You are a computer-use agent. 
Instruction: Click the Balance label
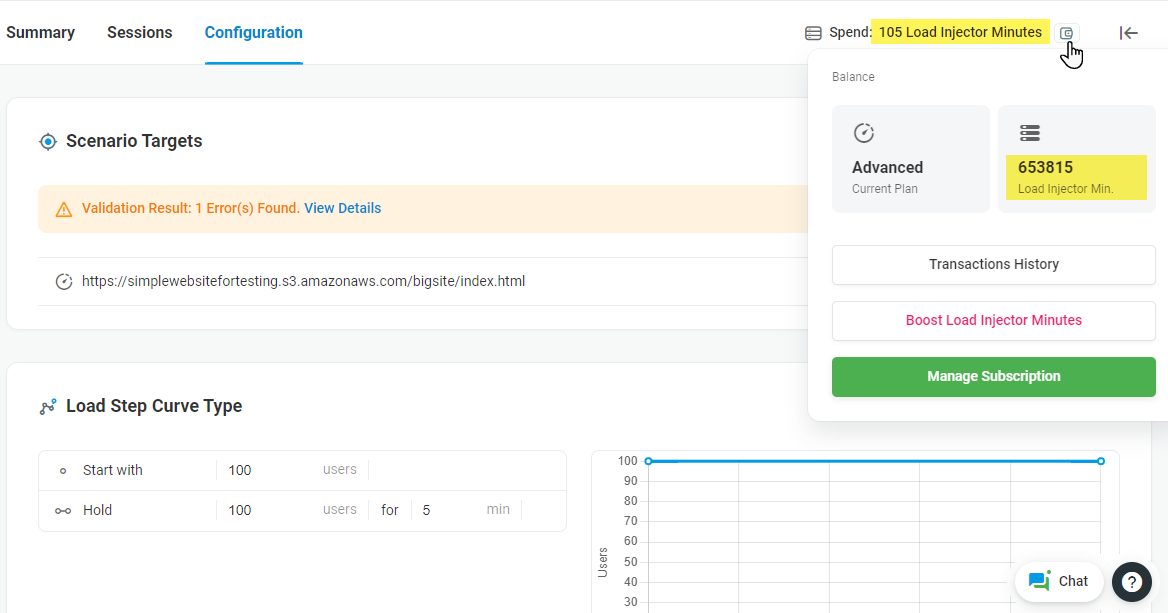coord(853,77)
